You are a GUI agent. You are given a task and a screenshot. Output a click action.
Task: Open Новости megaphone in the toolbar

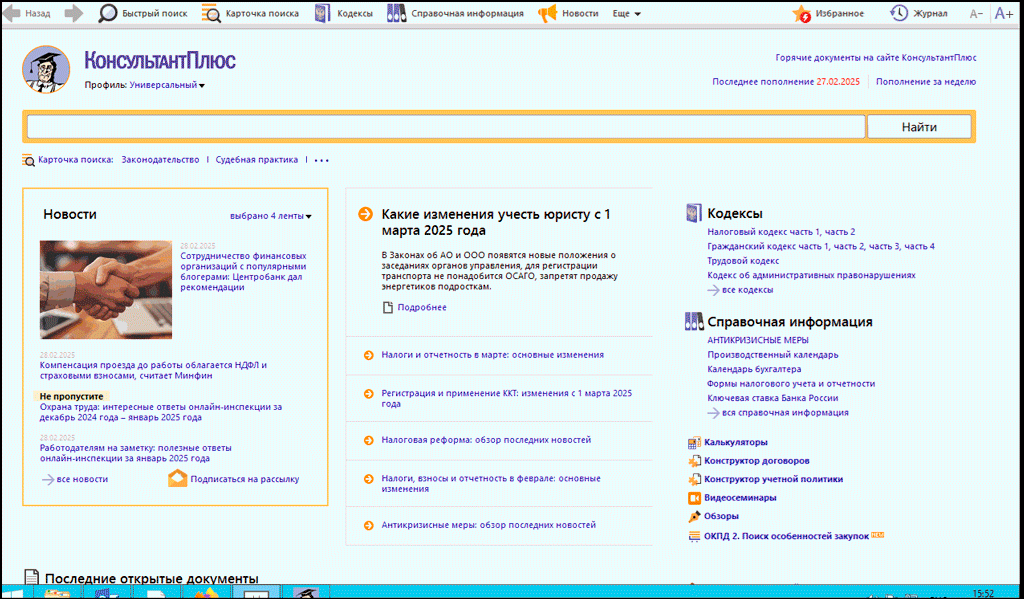click(x=568, y=13)
